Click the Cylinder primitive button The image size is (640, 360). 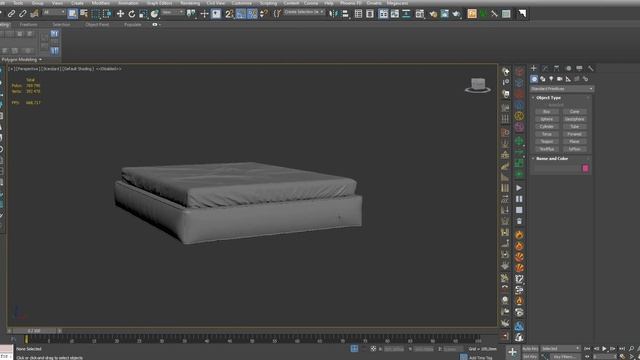(547, 127)
